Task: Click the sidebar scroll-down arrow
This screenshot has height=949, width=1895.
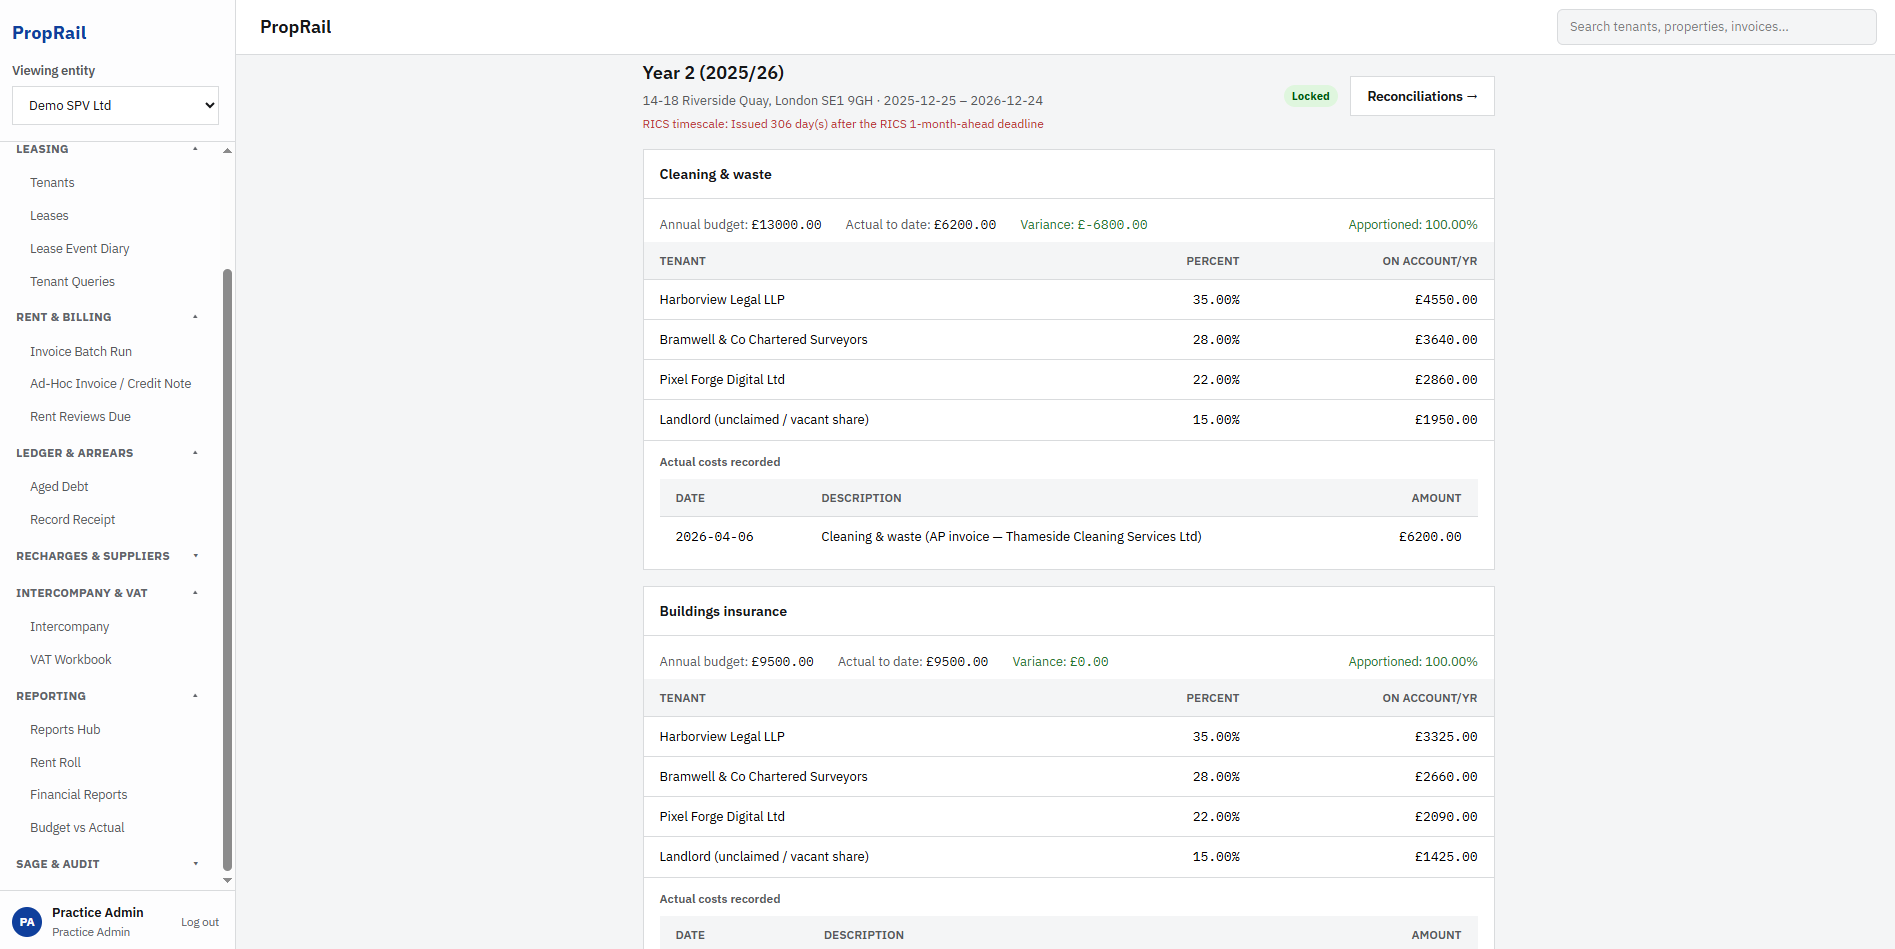Action: [x=227, y=881]
